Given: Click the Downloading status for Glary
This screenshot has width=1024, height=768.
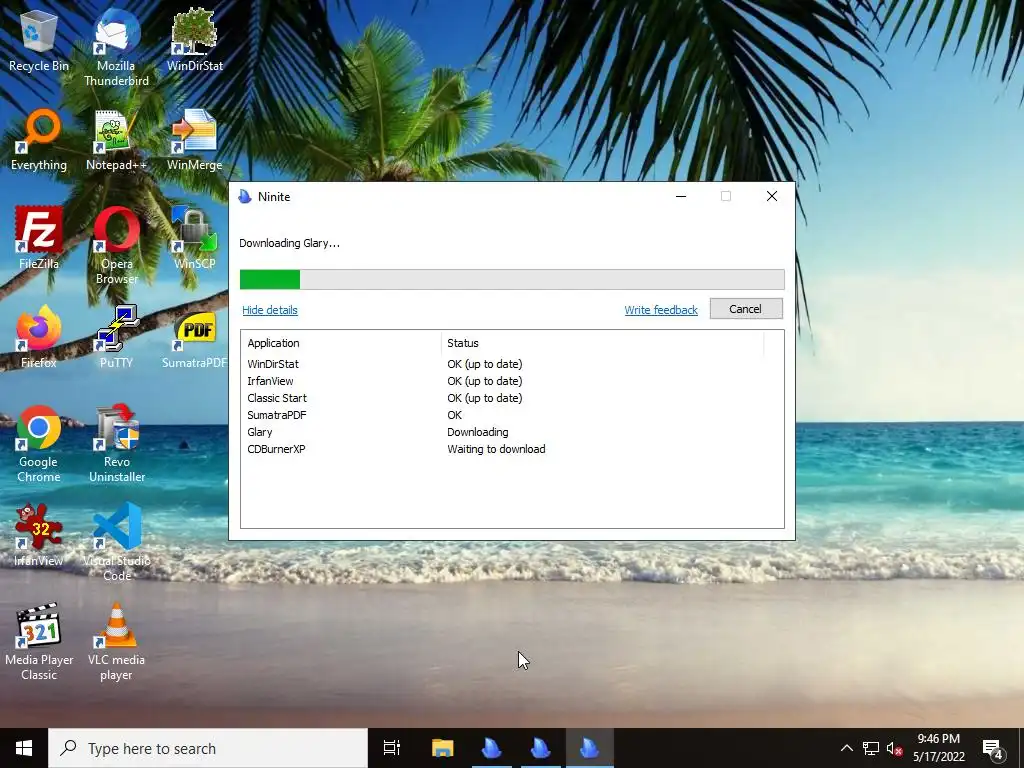Looking at the screenshot, I should tap(477, 432).
